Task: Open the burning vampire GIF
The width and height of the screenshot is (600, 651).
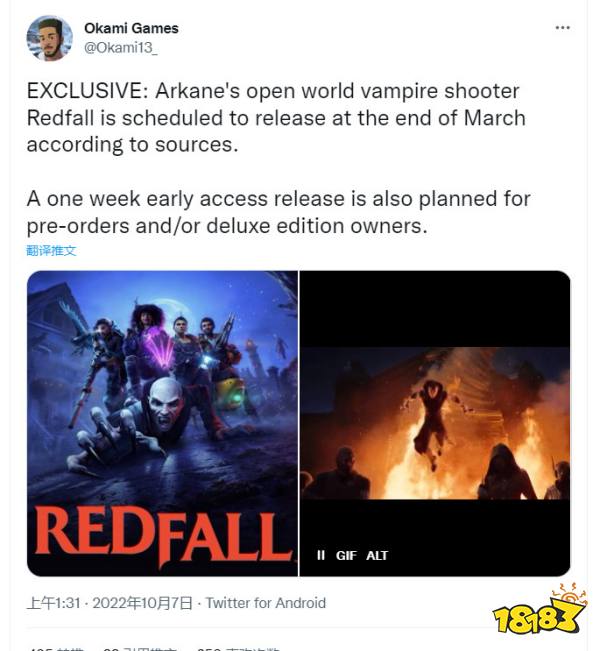Action: [x=435, y=423]
